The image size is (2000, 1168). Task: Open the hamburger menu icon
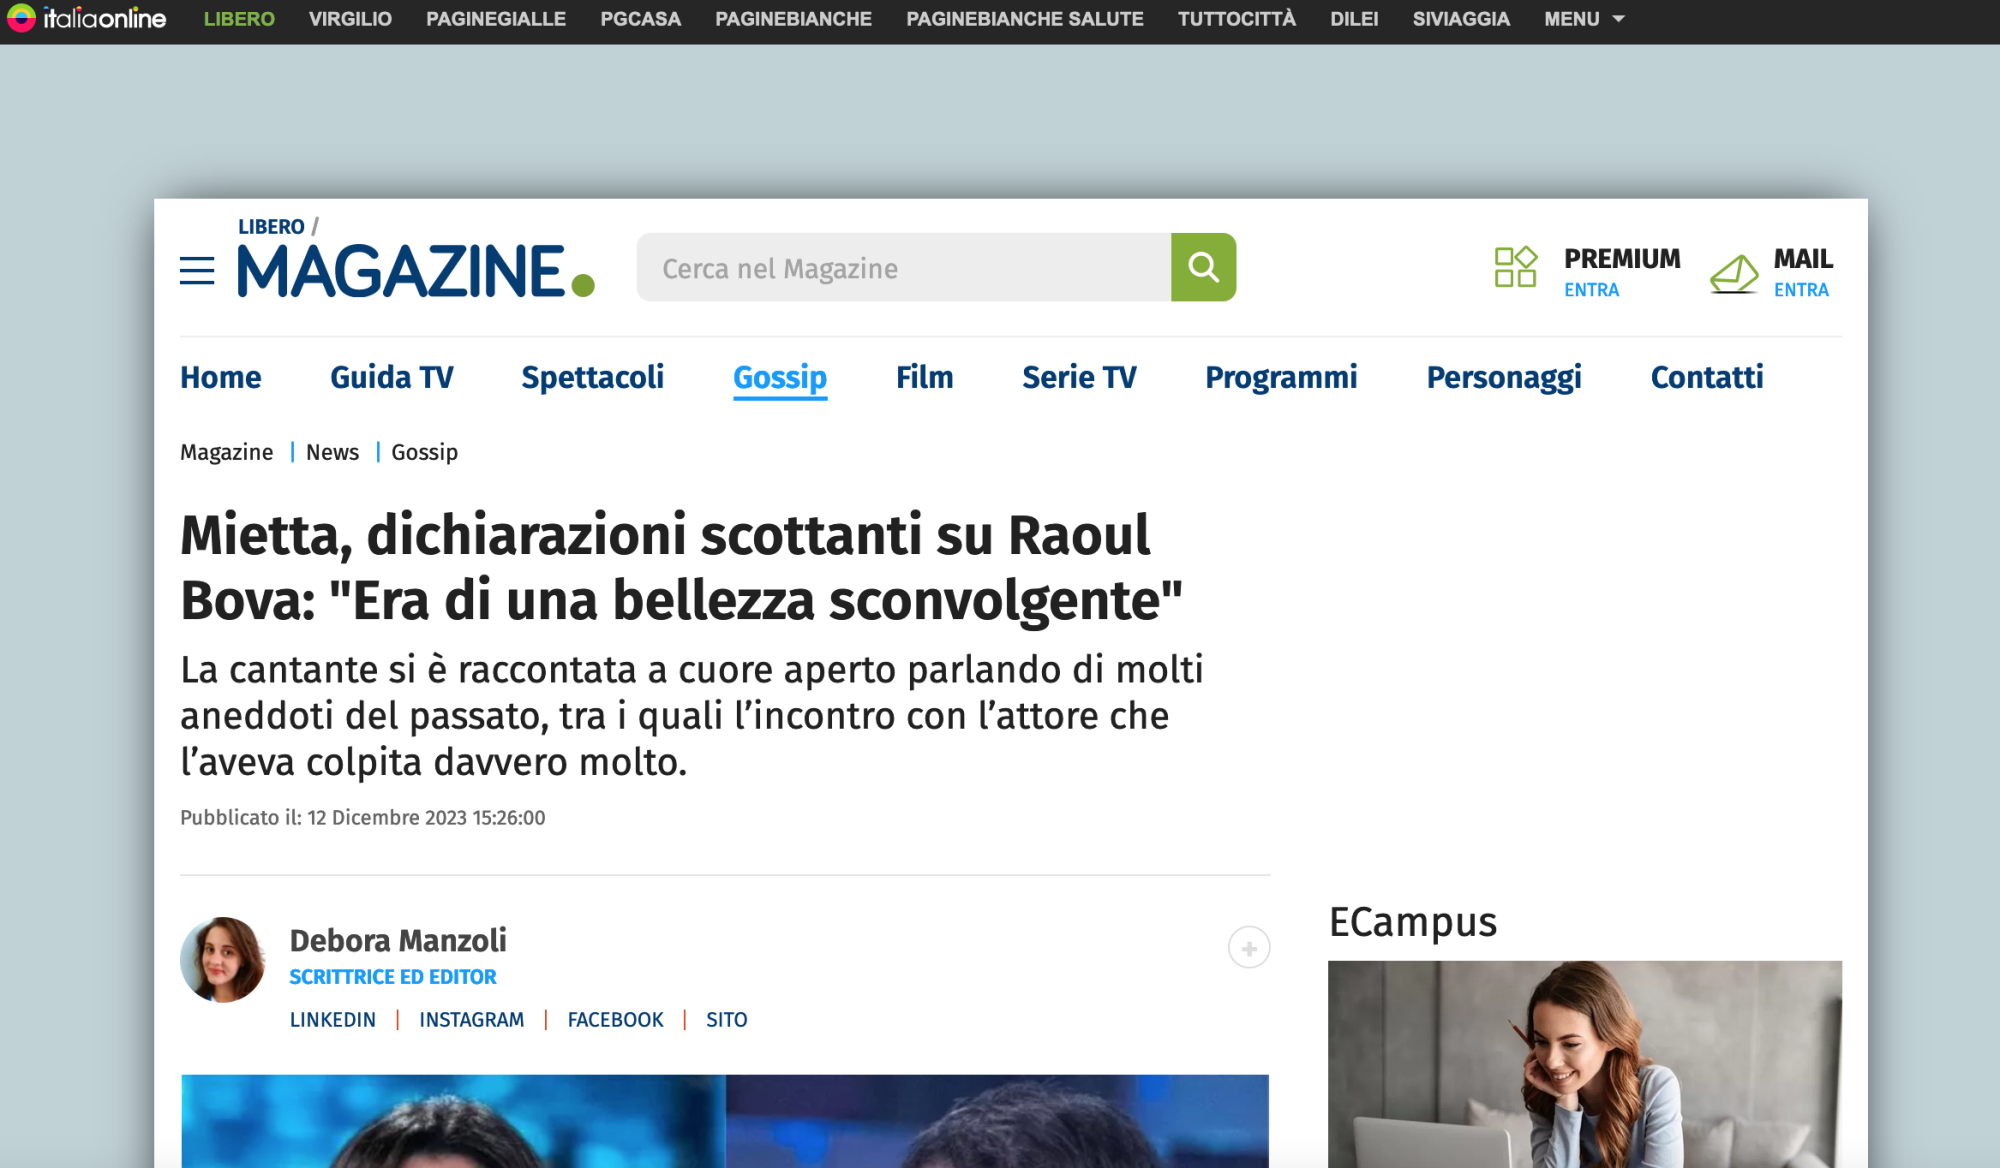197,270
